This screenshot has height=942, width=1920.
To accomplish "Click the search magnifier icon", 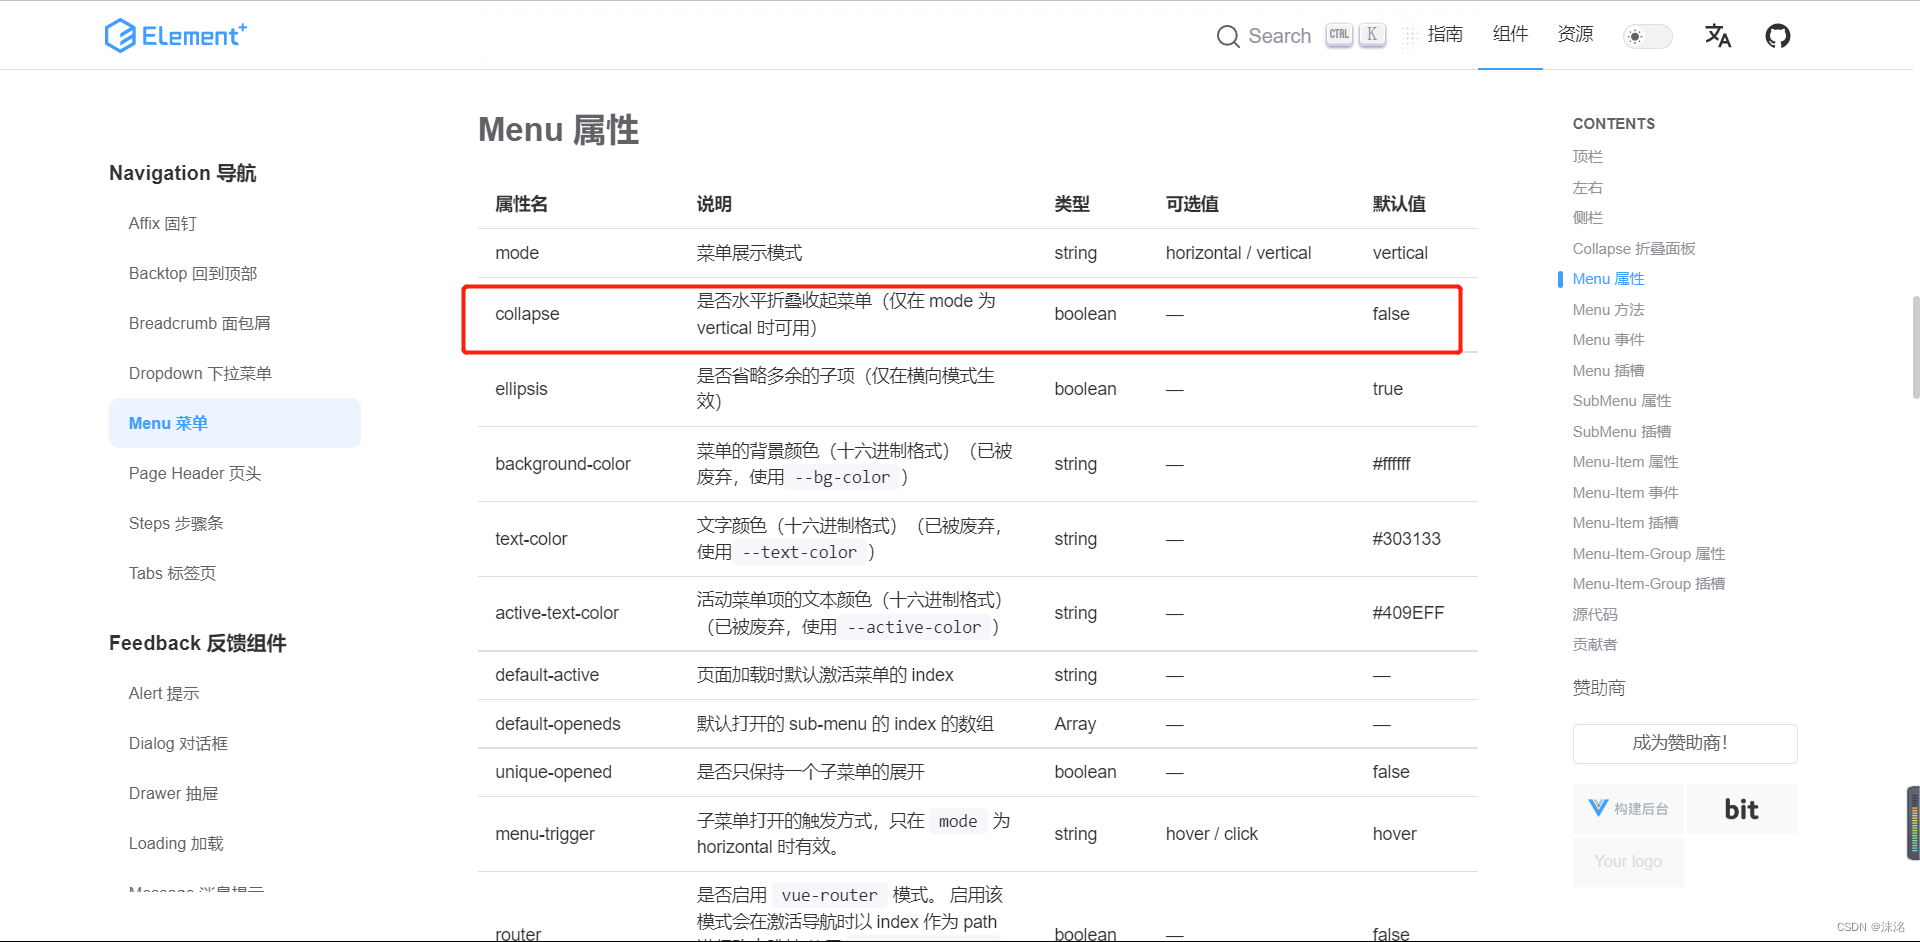I will 1228,36.
